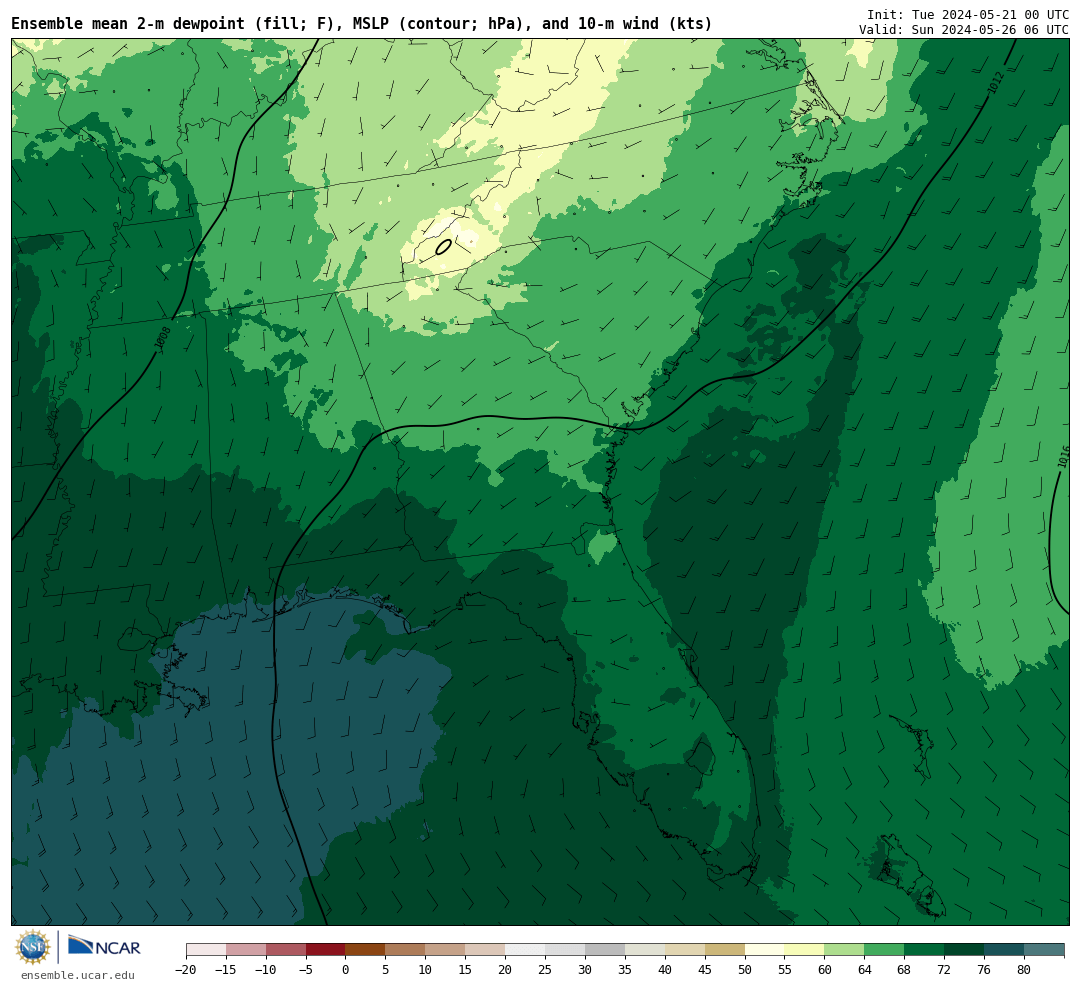Open the ensemble.ucar.edu text
The height and width of the screenshot is (988, 1080).
click(78, 975)
